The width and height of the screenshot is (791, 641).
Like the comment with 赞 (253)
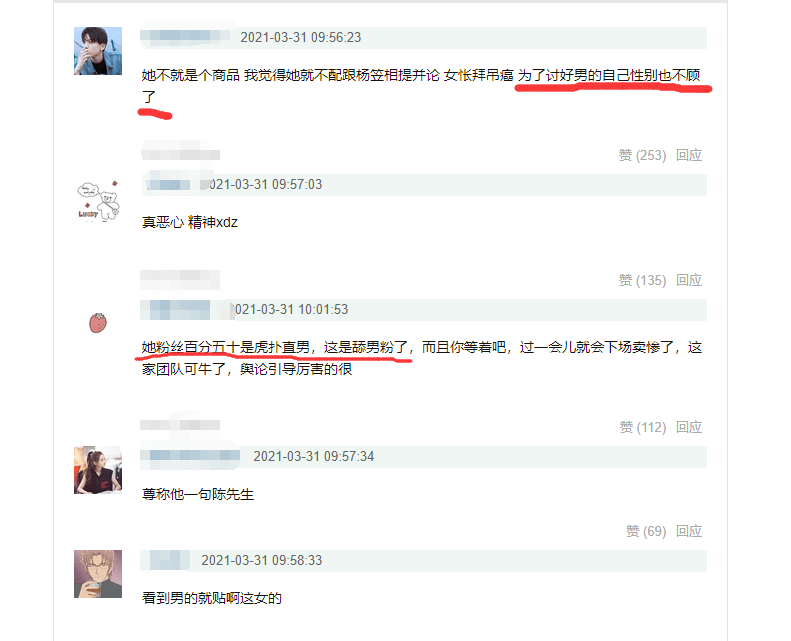[x=642, y=155]
